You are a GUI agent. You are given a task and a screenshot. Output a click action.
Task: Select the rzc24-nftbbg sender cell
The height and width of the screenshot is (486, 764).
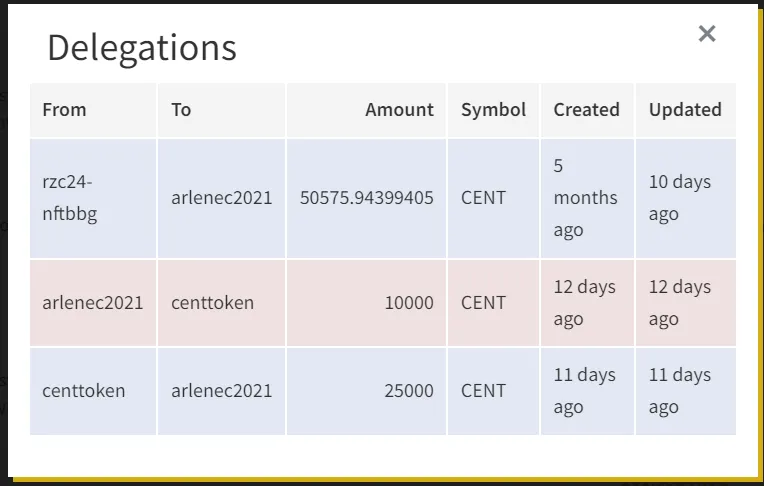tap(93, 198)
